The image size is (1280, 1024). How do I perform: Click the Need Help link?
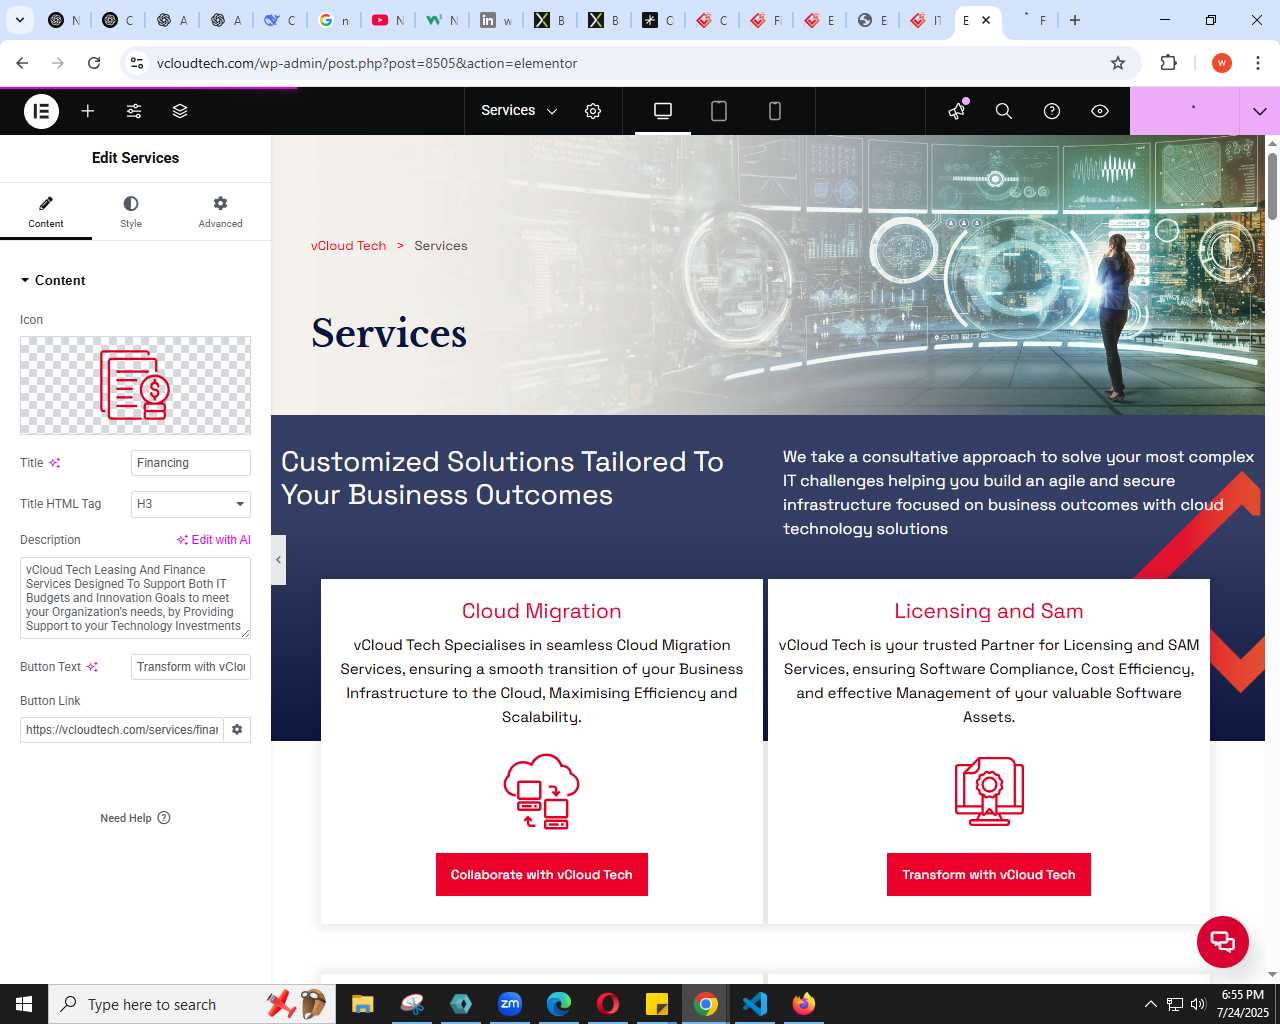point(135,818)
